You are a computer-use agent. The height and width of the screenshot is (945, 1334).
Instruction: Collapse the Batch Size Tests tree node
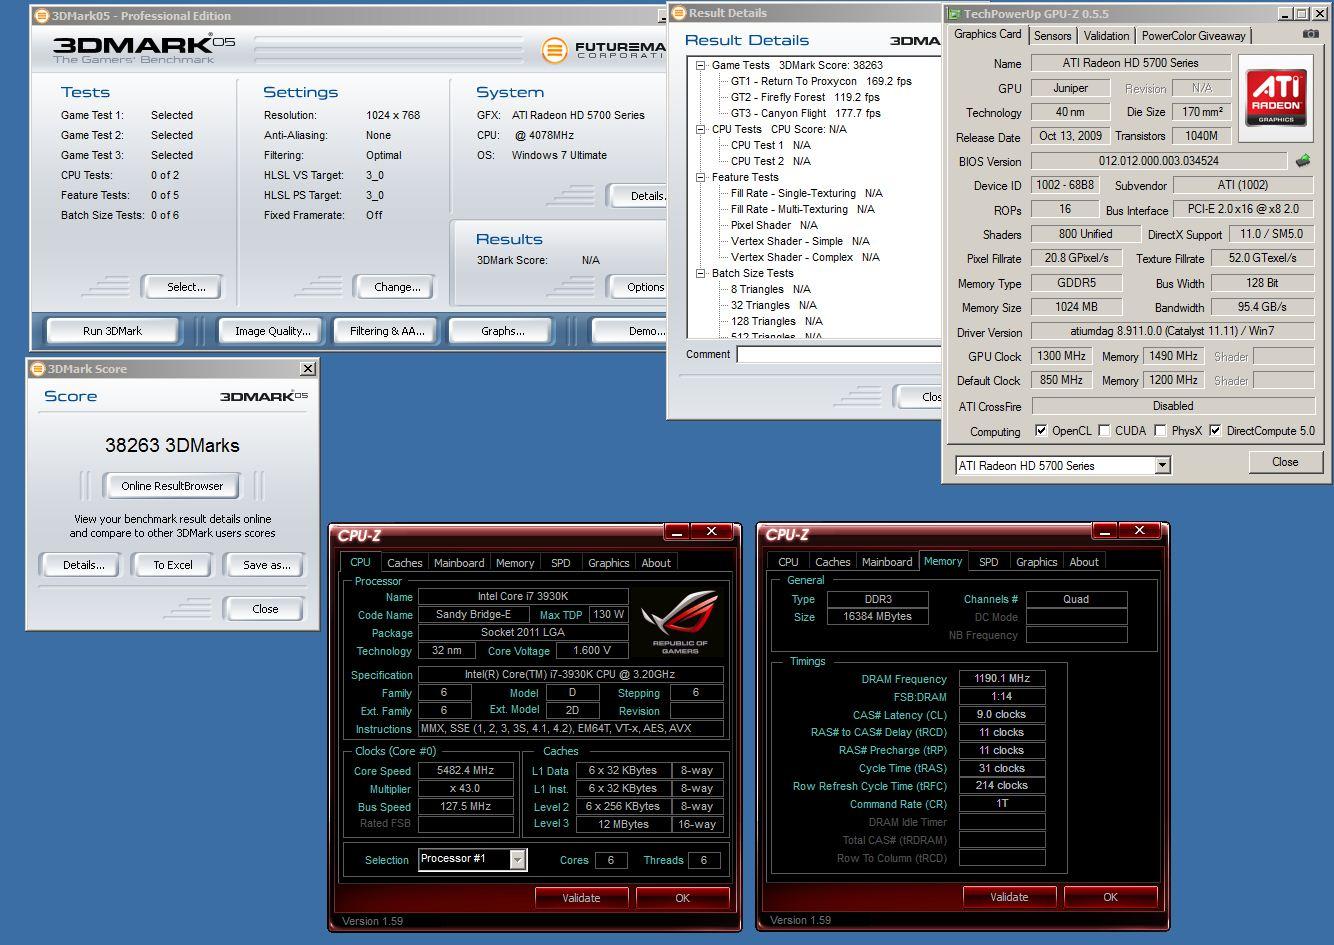(701, 273)
